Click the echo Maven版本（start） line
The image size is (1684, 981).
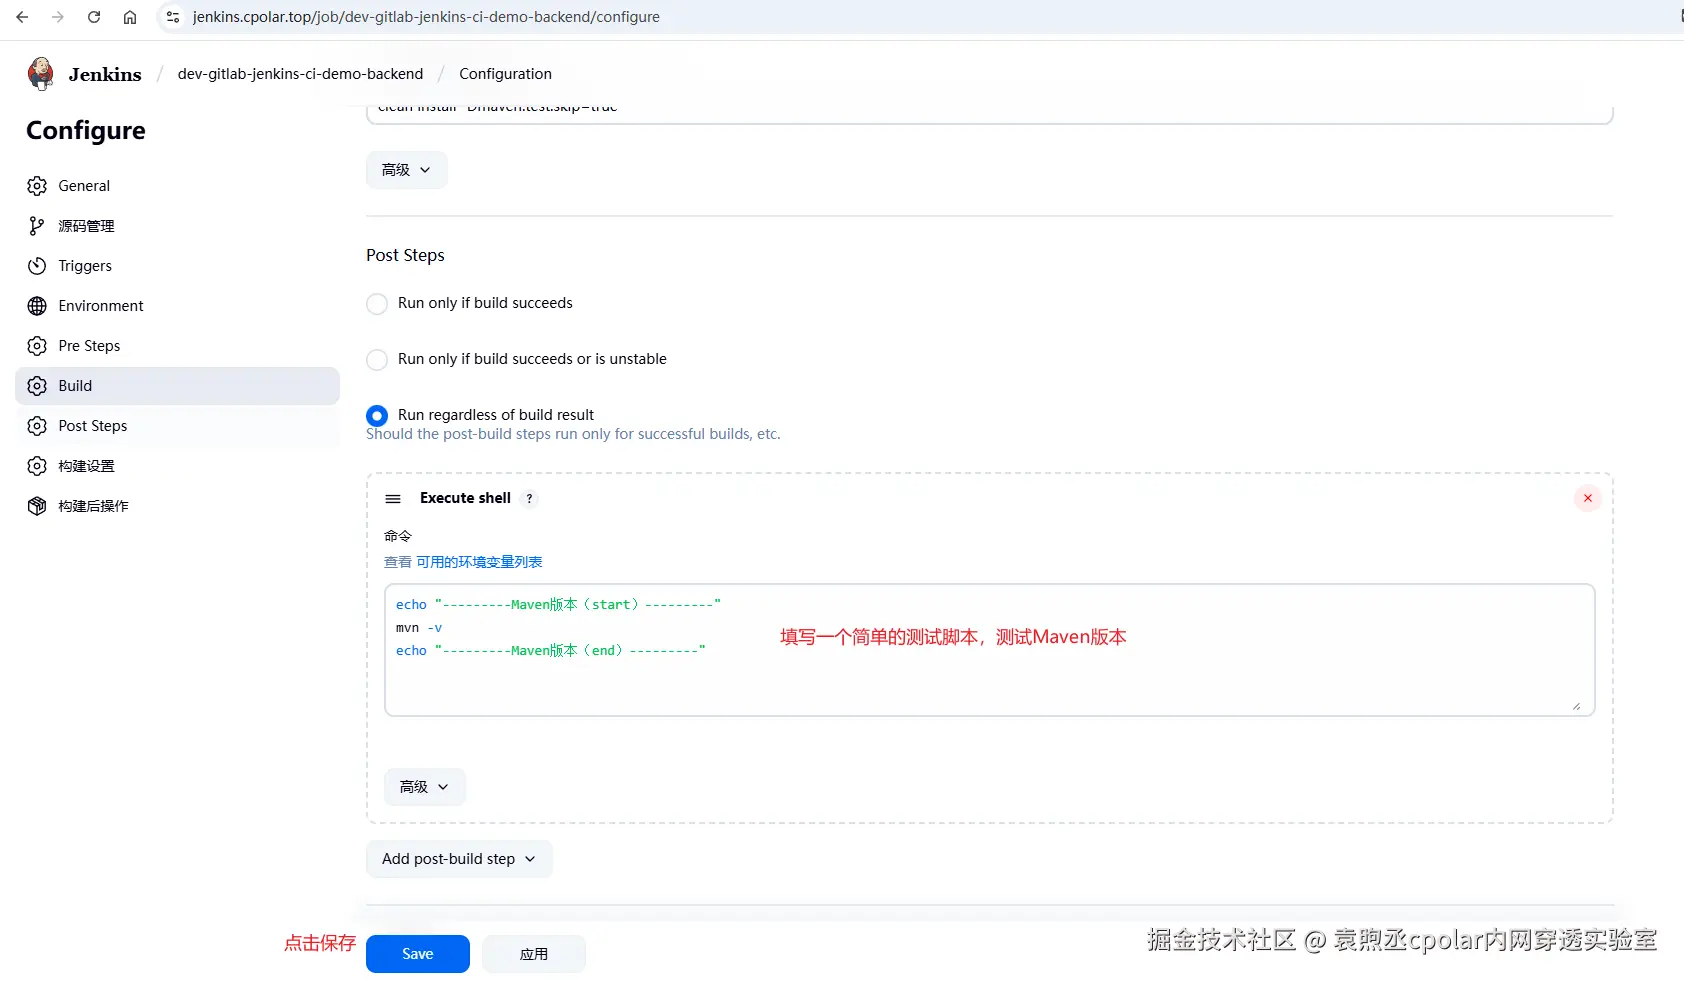click(558, 605)
